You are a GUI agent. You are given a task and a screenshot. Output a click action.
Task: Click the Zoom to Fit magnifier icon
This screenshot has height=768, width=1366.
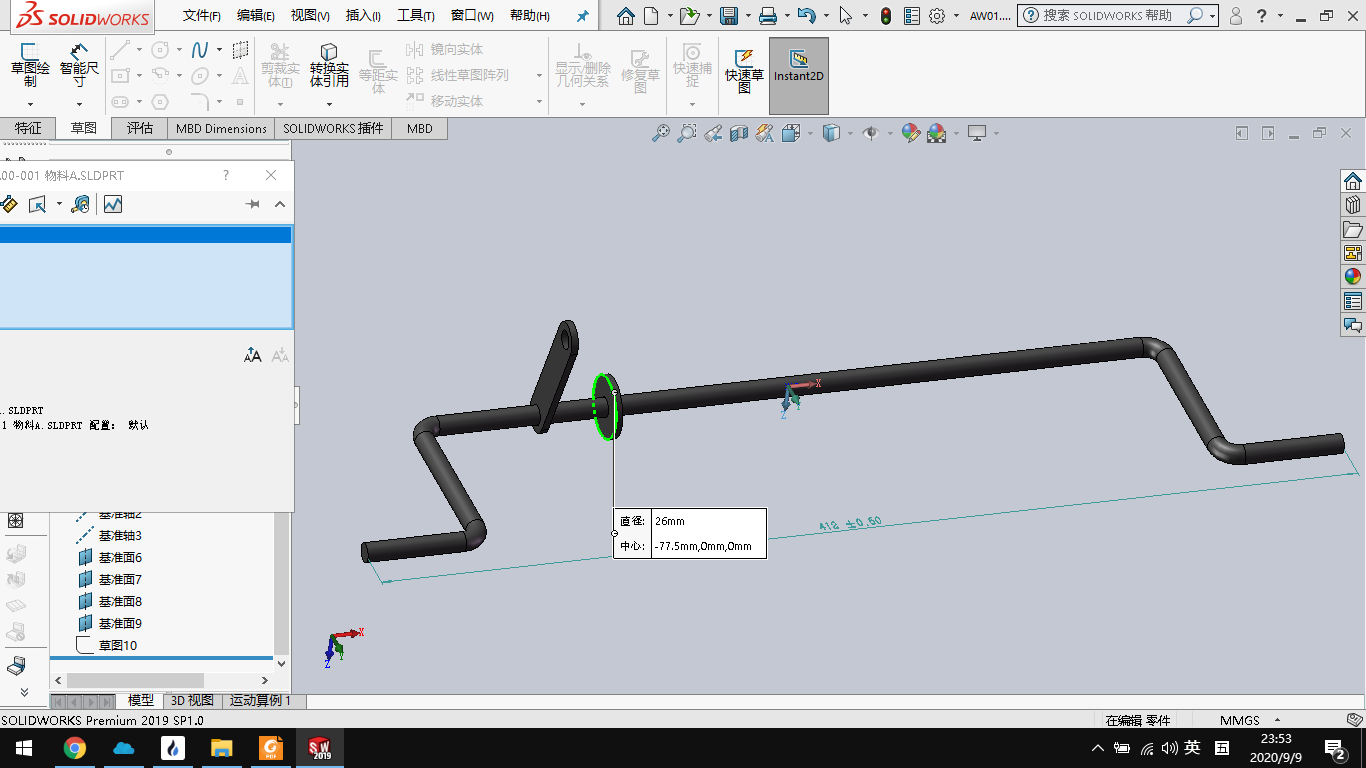pos(660,133)
